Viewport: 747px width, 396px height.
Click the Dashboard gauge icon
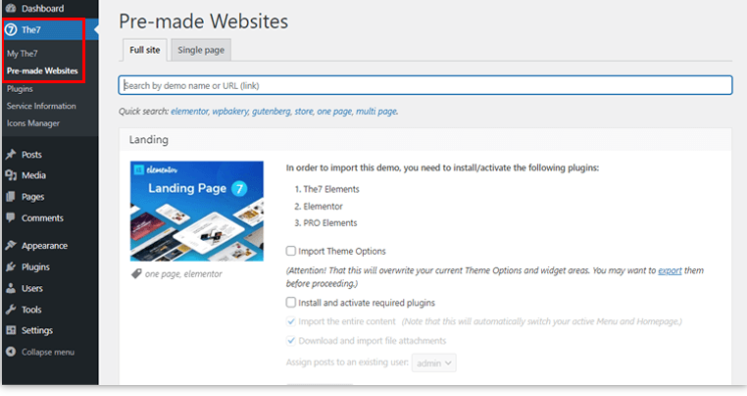(x=11, y=8)
